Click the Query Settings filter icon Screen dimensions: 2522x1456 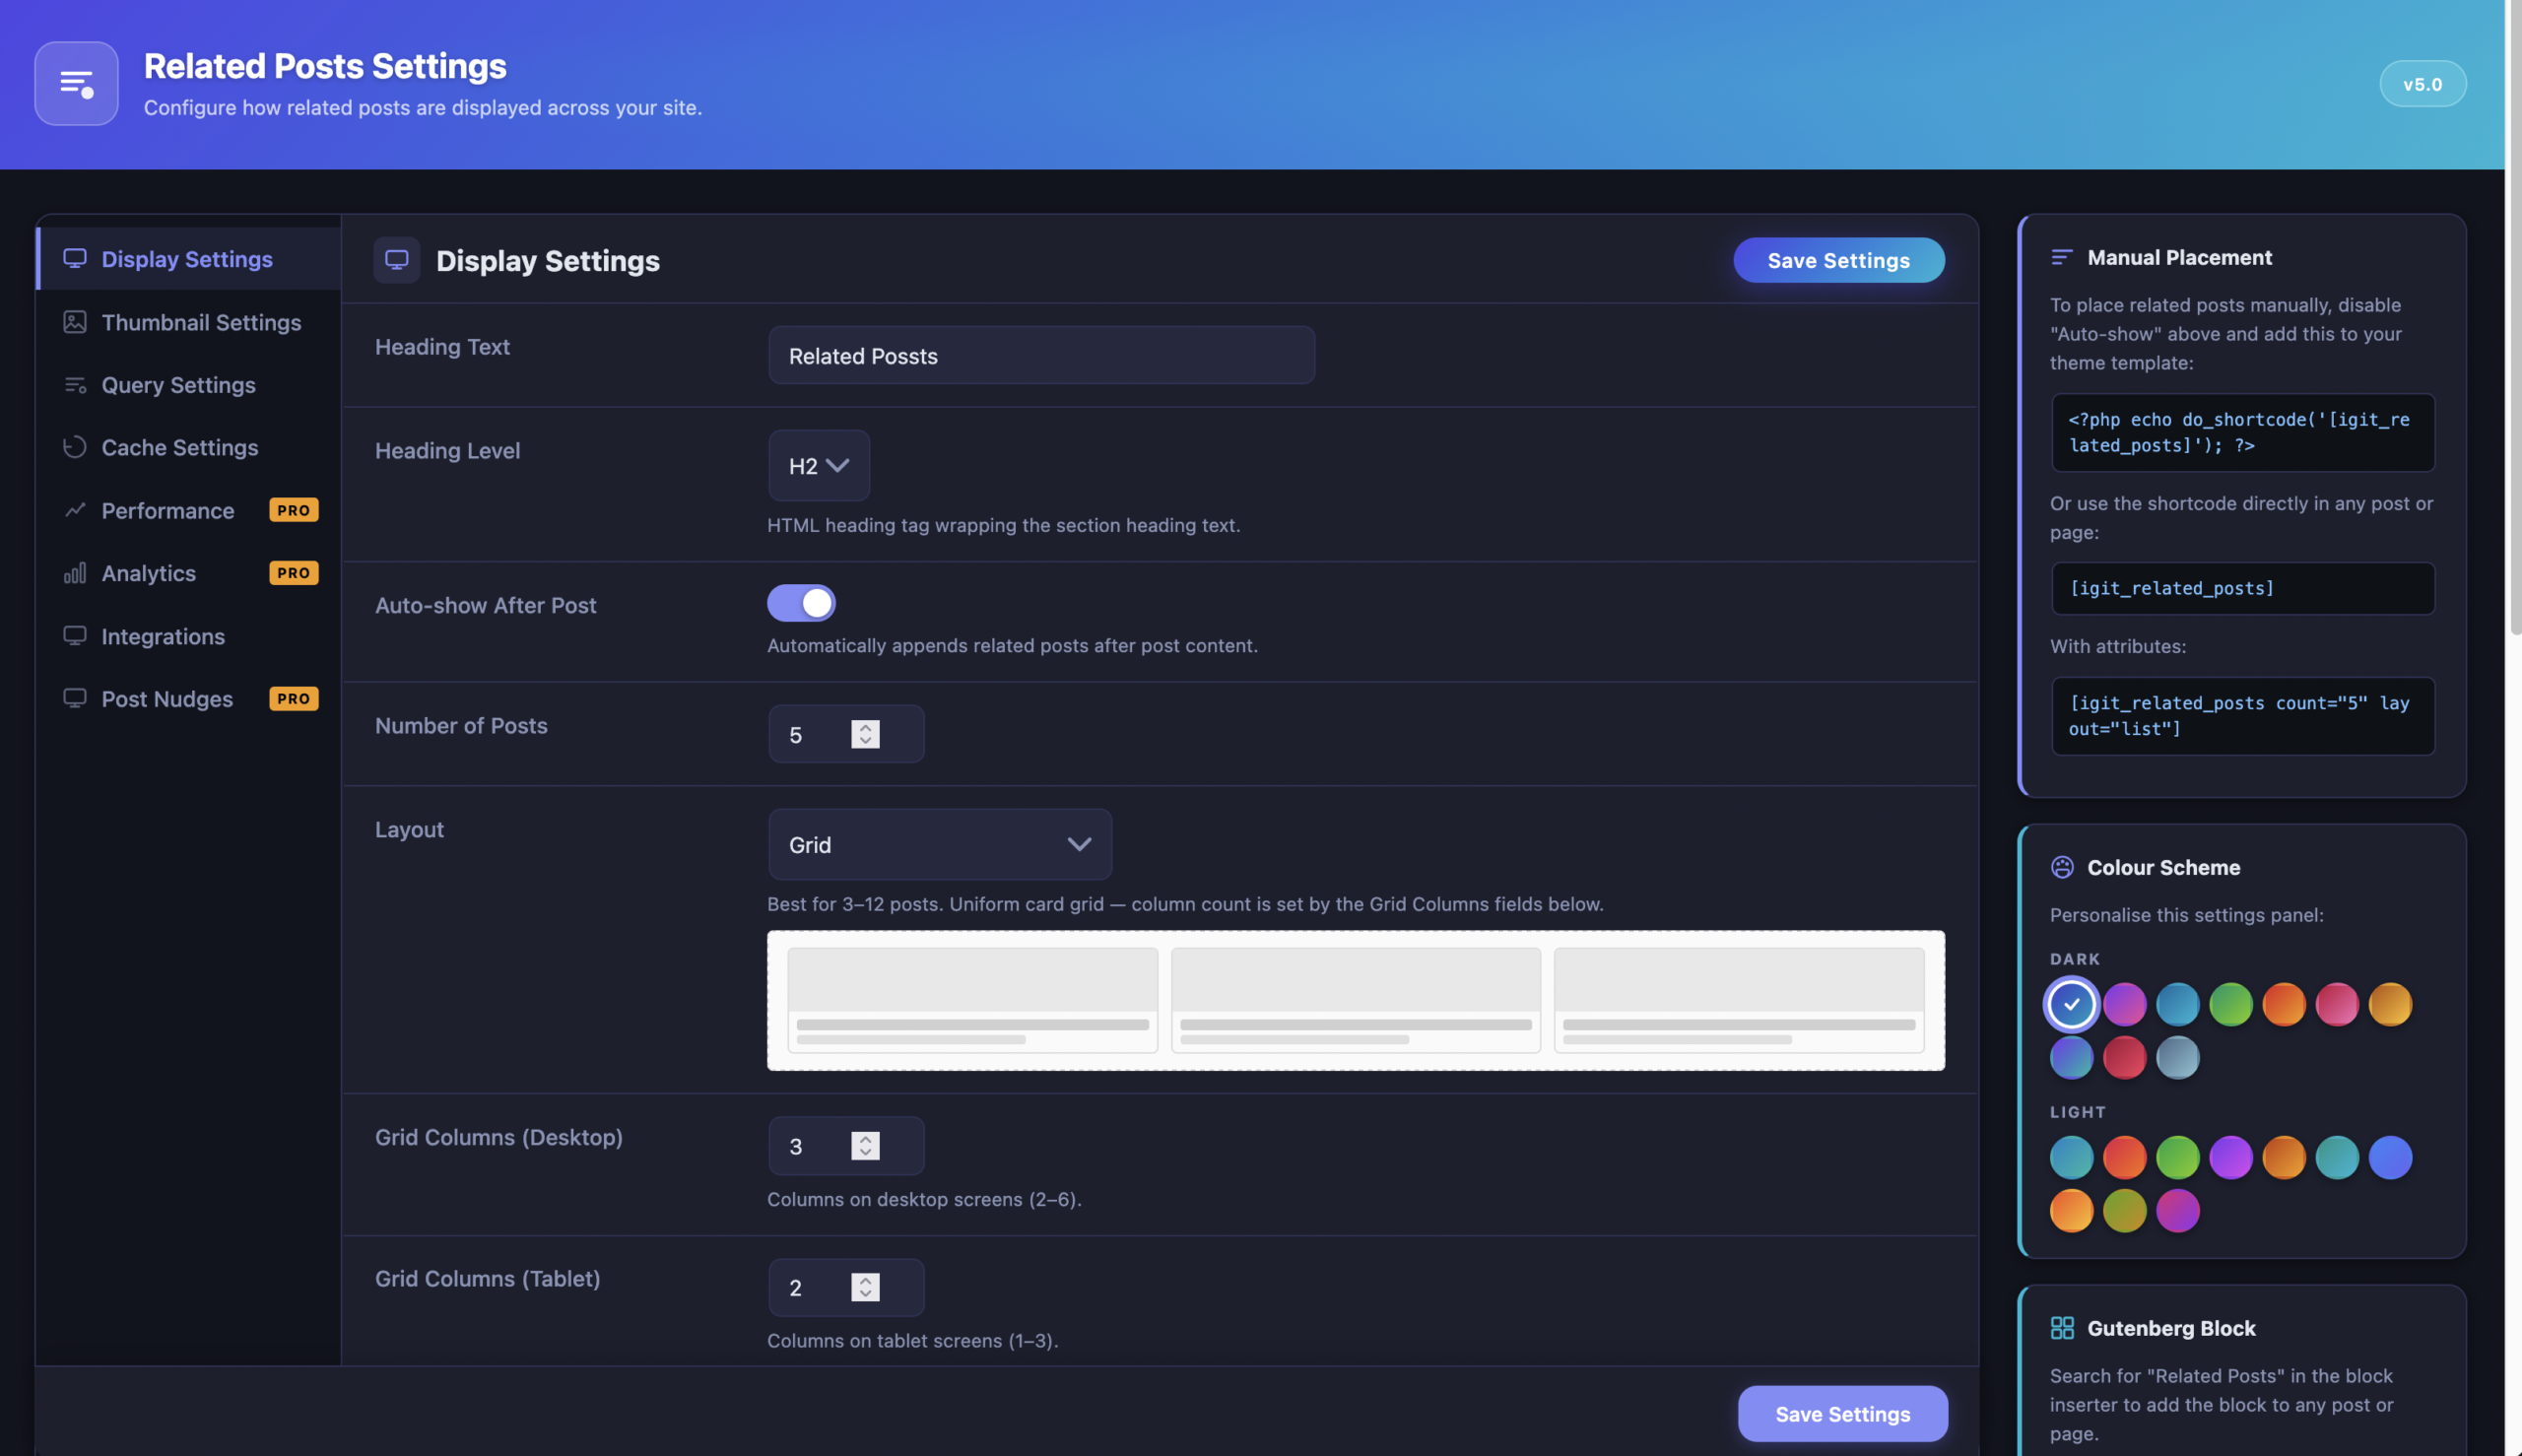pyautogui.click(x=75, y=385)
